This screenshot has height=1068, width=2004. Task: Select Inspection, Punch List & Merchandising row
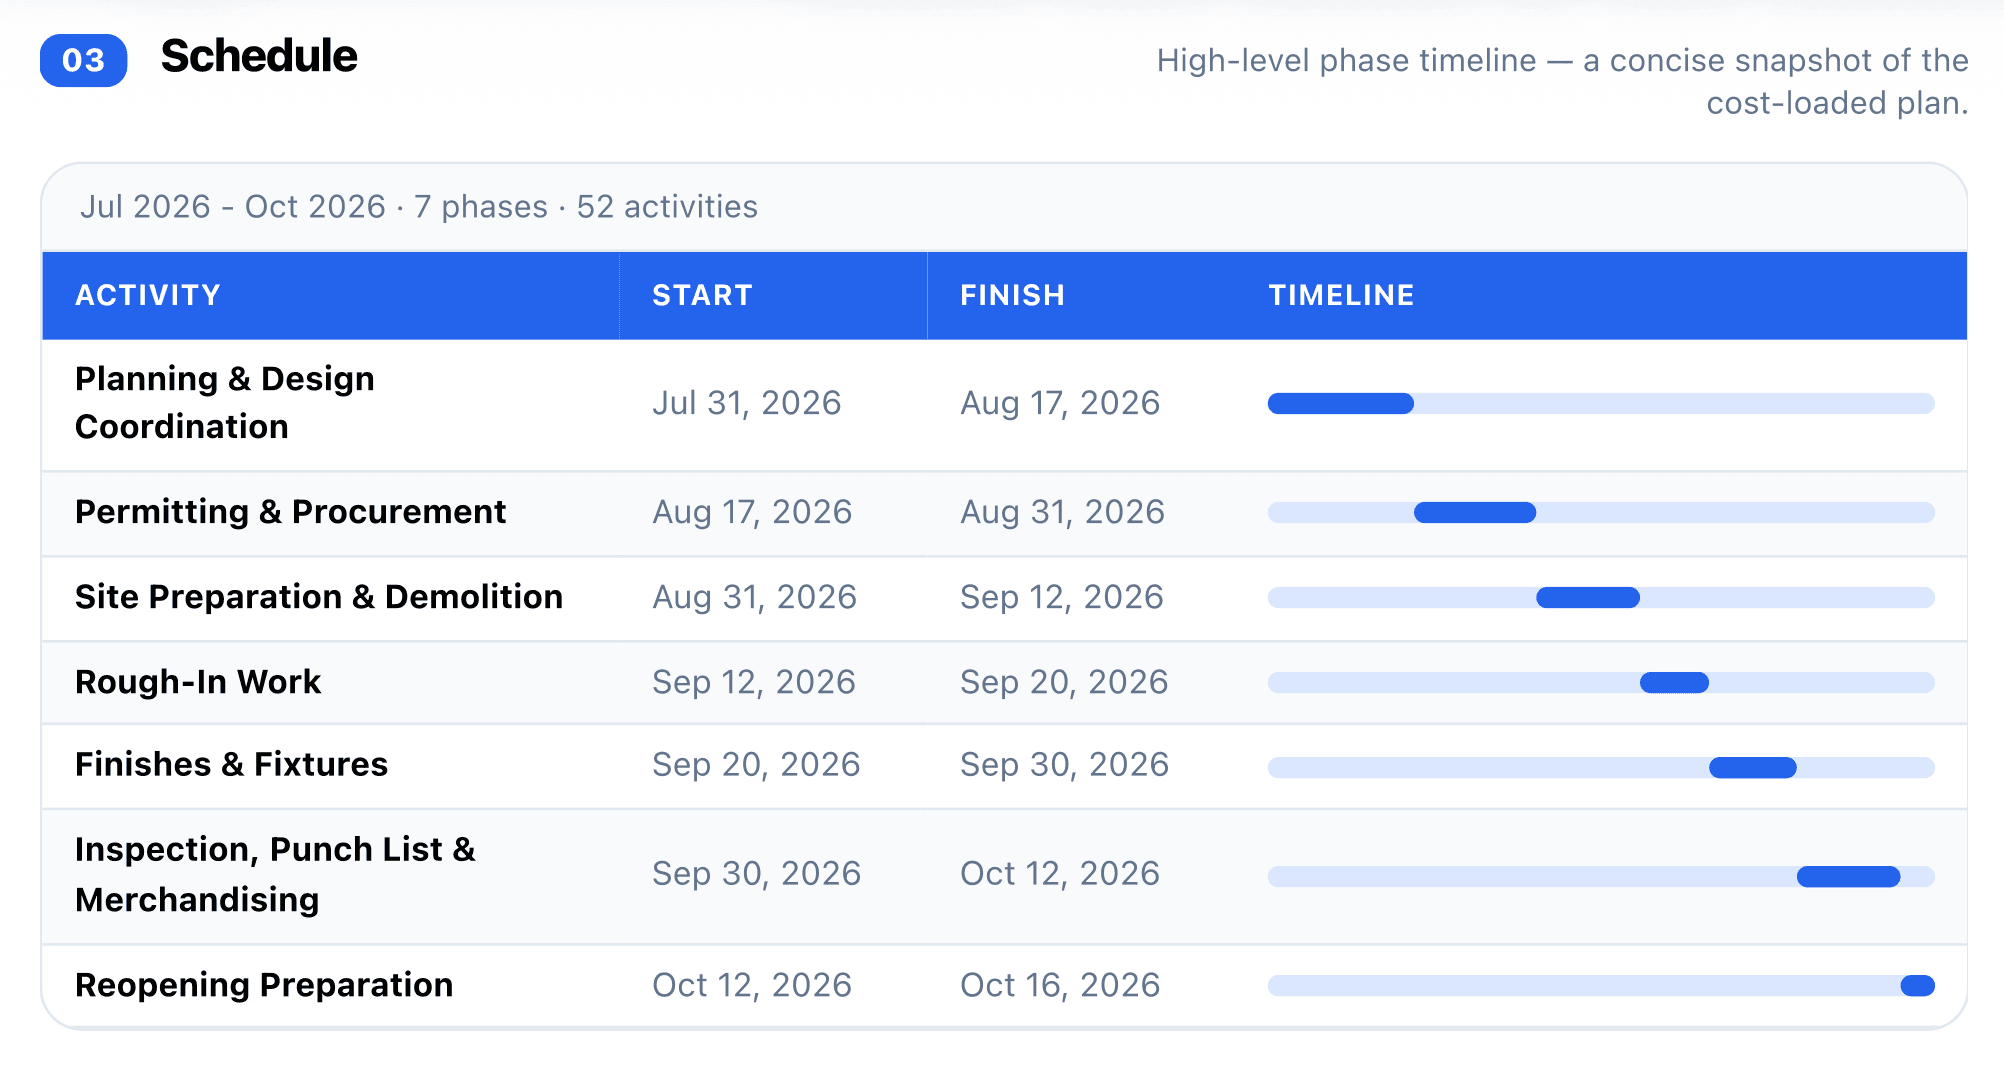coord(1004,876)
